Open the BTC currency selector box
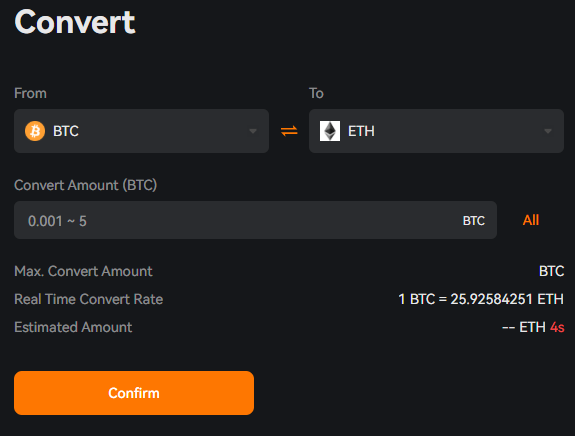This screenshot has width=575, height=436. coord(141,131)
